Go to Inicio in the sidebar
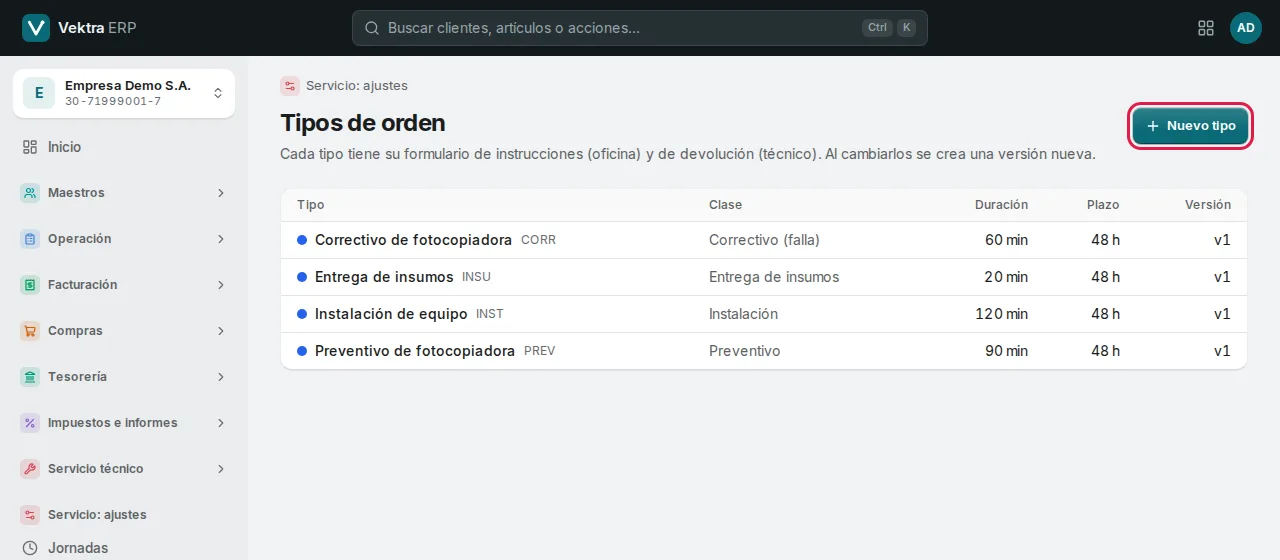This screenshot has height=560, width=1280. [x=124, y=147]
